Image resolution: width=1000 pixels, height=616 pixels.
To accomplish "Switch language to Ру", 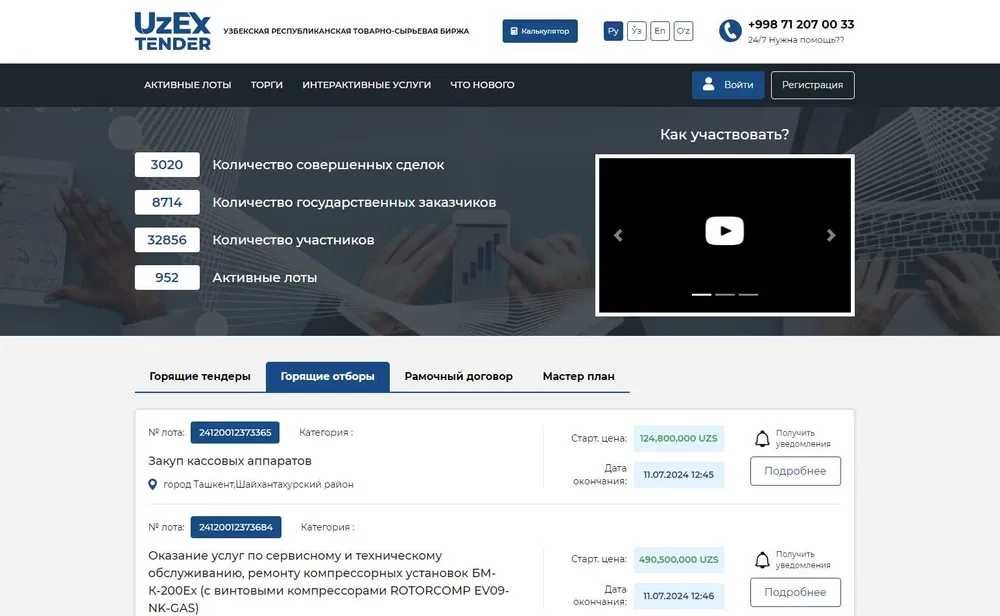I will [613, 31].
